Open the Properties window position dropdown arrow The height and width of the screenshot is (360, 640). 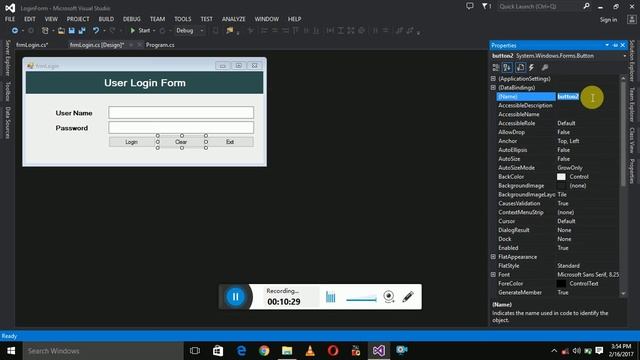(x=607, y=45)
